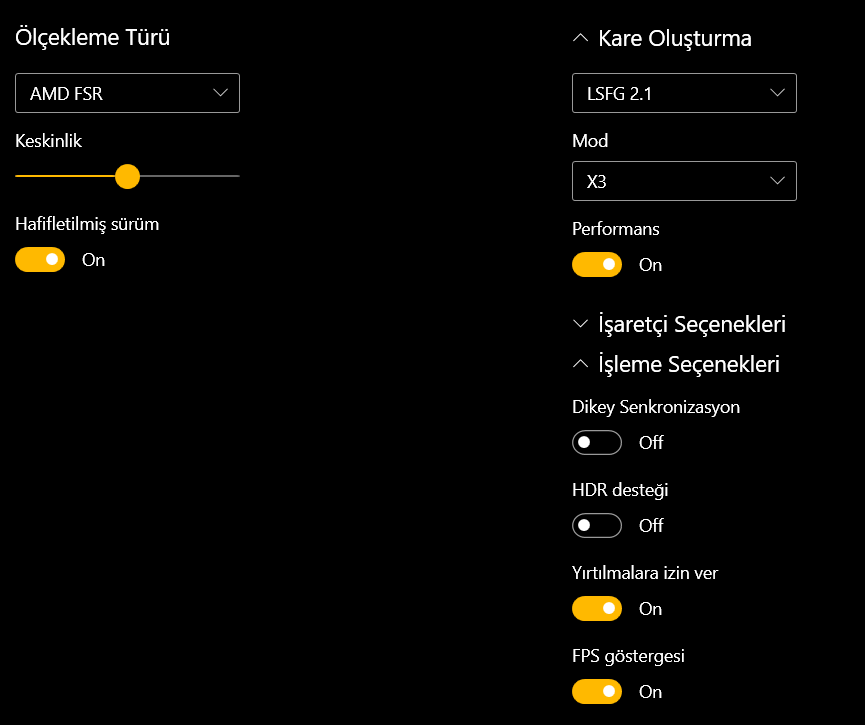Image resolution: width=865 pixels, height=725 pixels.
Task: Click the chevron arrow in LSFG 2.1 dropdown
Action: coord(778,94)
